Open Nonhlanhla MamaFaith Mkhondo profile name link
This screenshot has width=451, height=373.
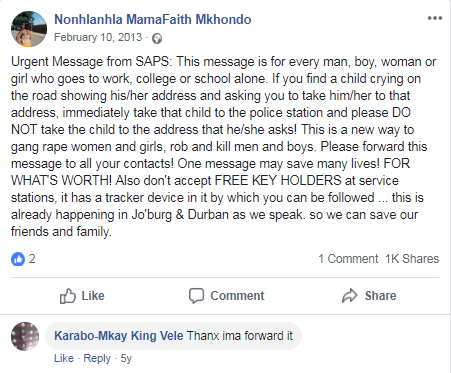click(153, 19)
